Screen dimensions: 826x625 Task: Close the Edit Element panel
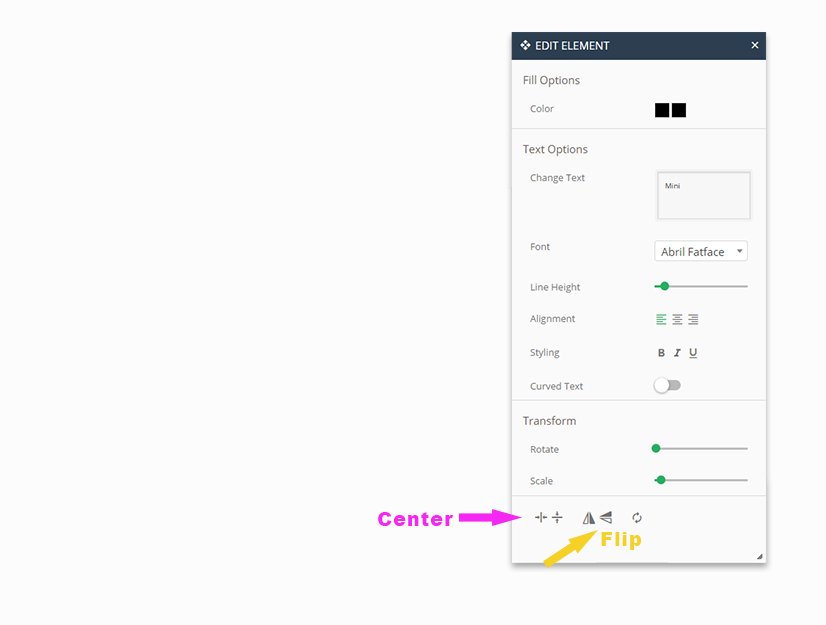pos(755,46)
